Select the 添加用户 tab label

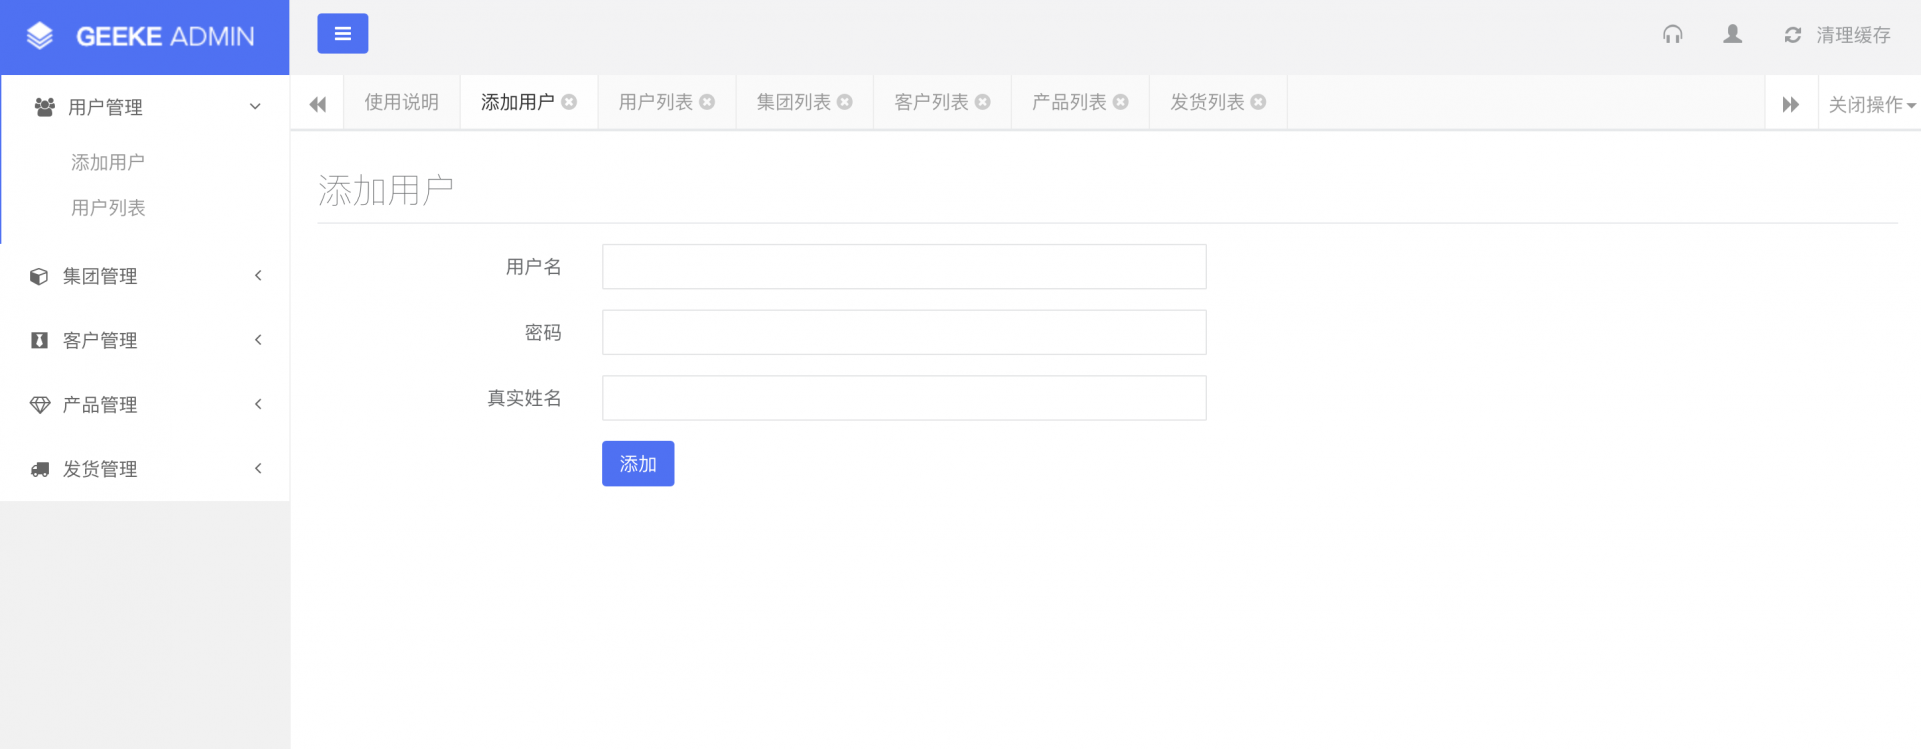pyautogui.click(x=518, y=102)
